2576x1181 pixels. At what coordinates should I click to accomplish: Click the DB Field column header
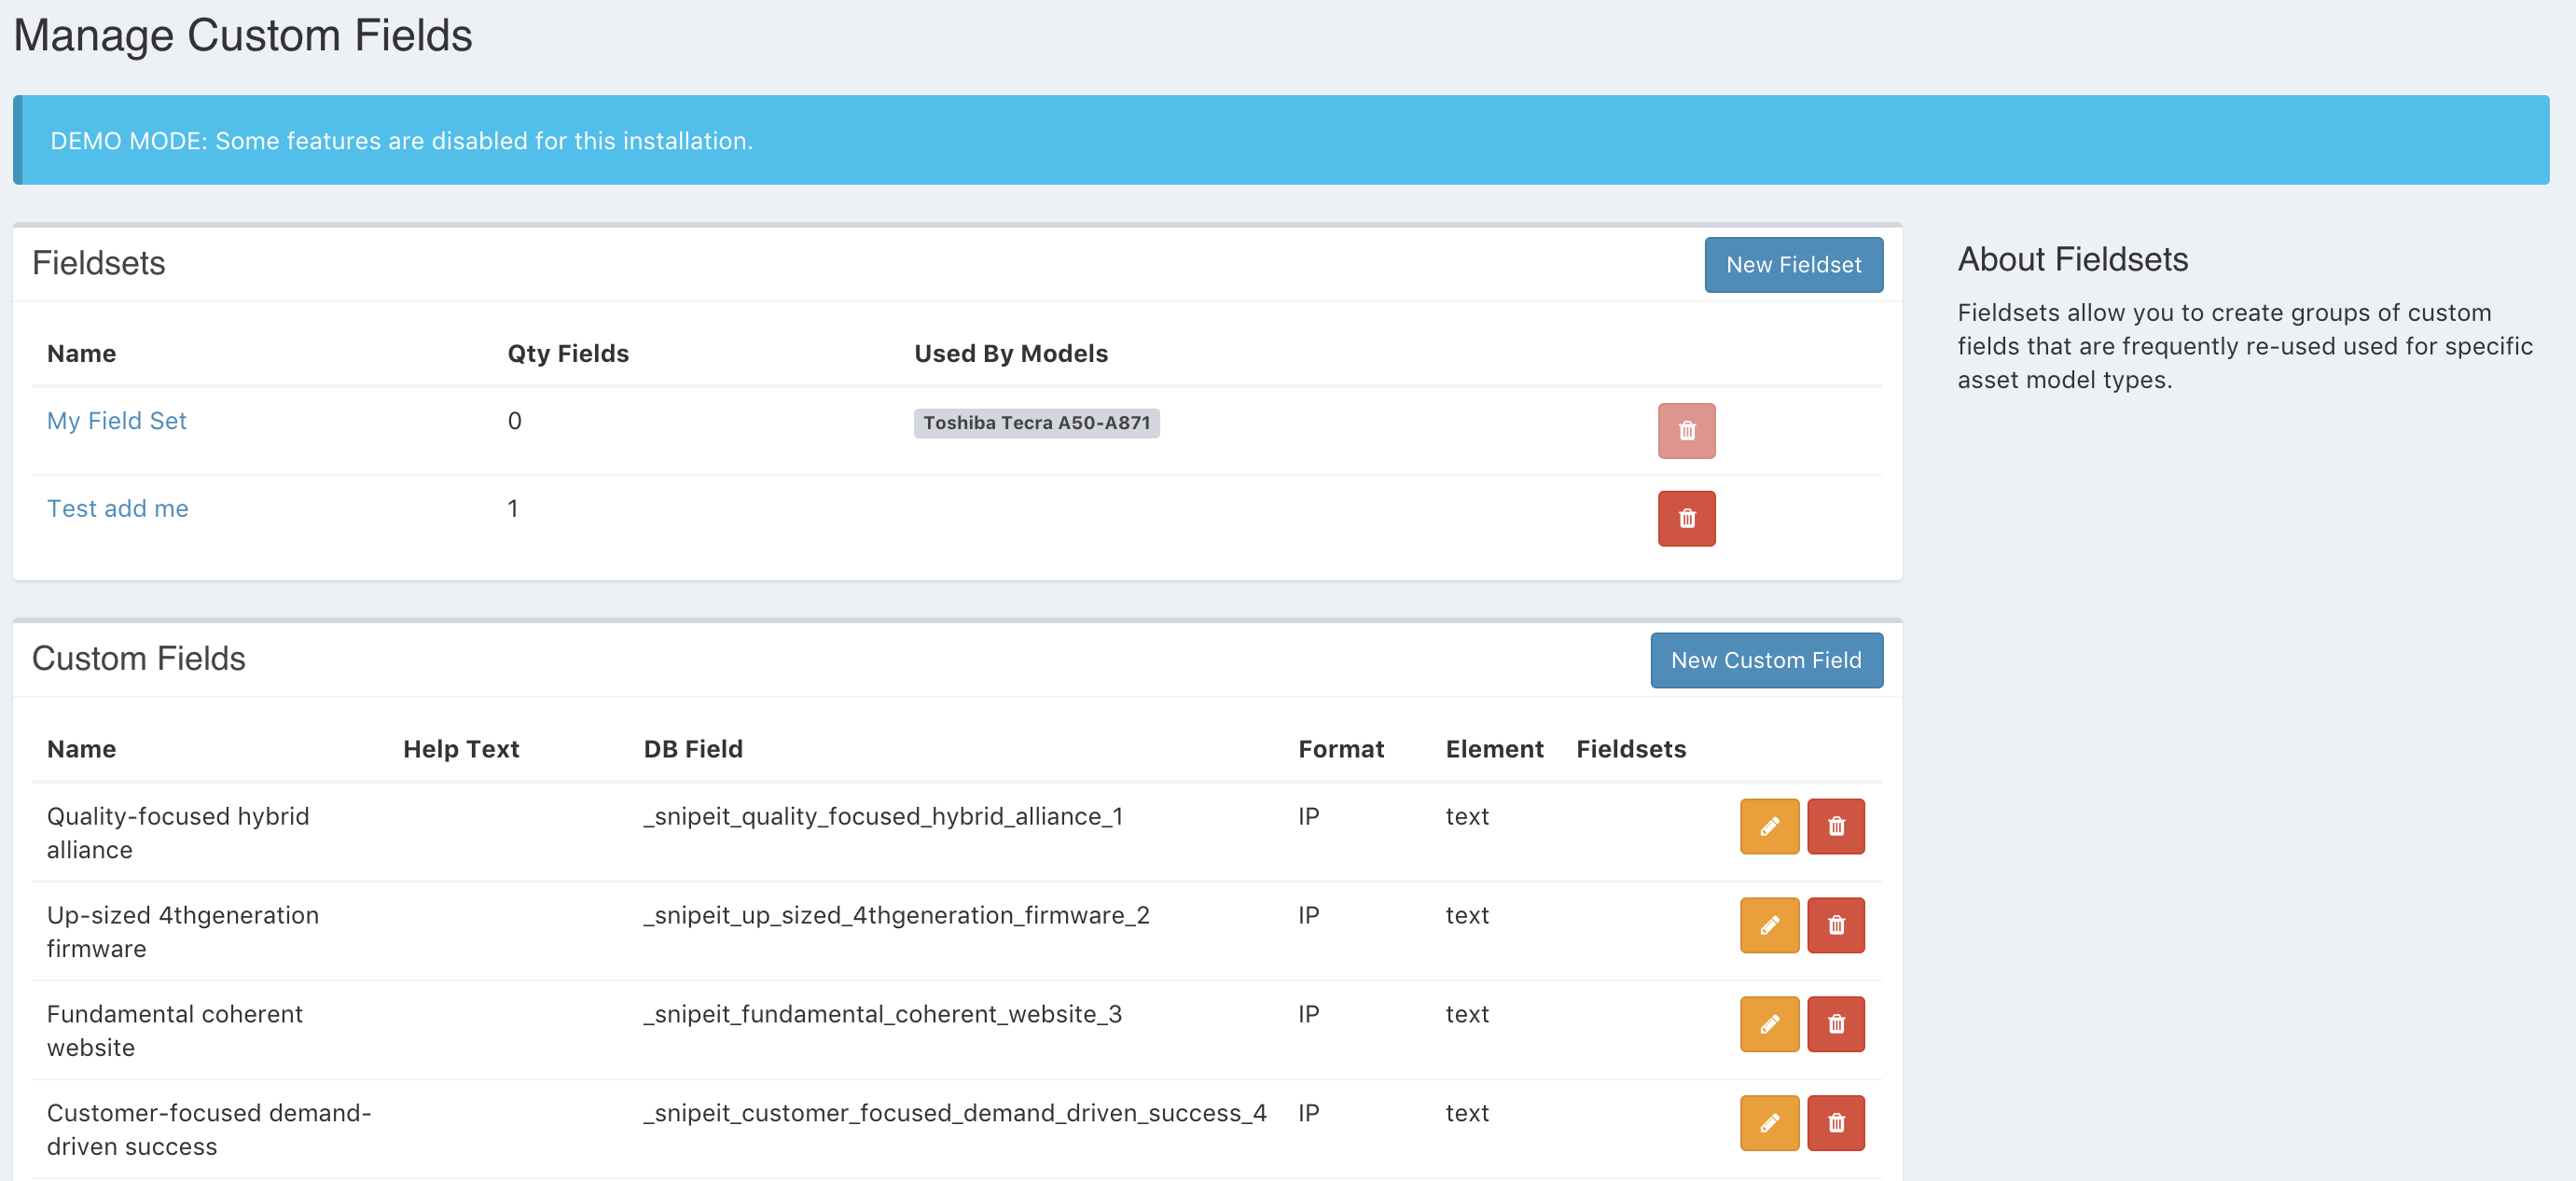tap(693, 748)
